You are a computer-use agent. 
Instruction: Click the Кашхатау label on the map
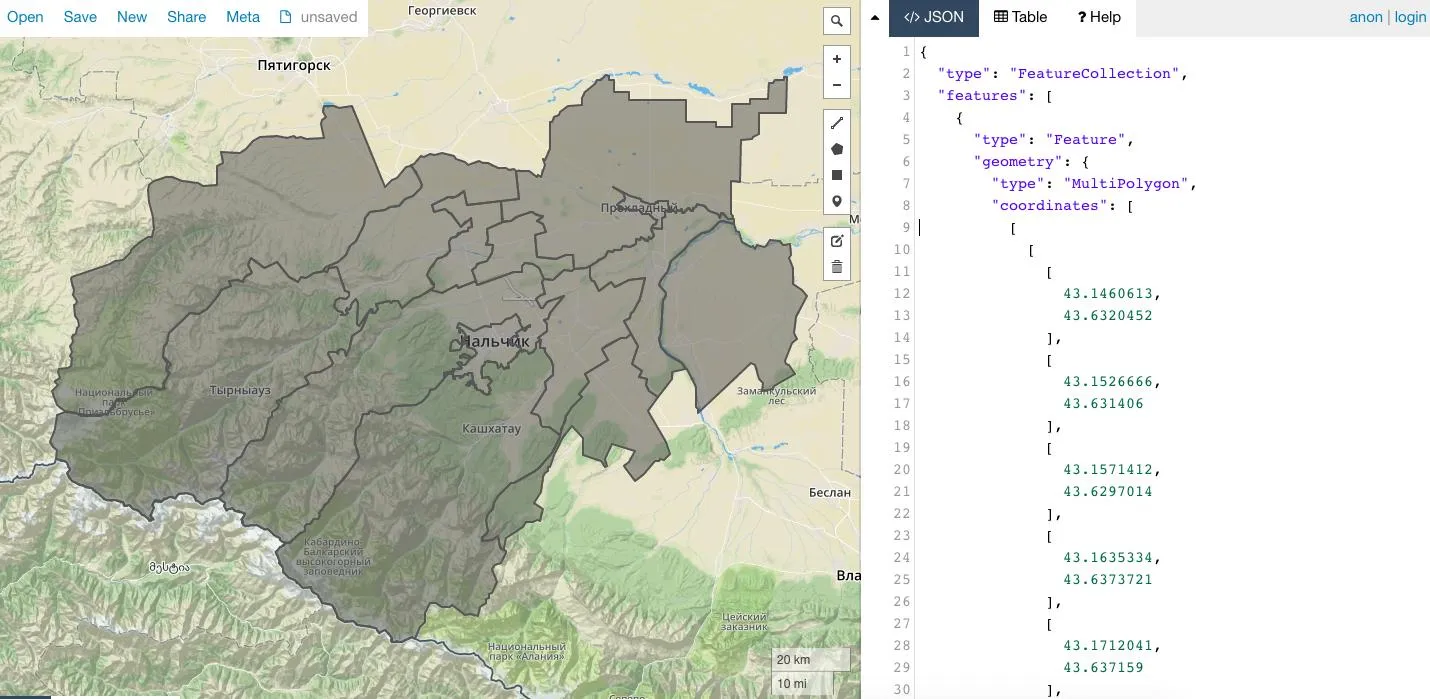tap(491, 429)
